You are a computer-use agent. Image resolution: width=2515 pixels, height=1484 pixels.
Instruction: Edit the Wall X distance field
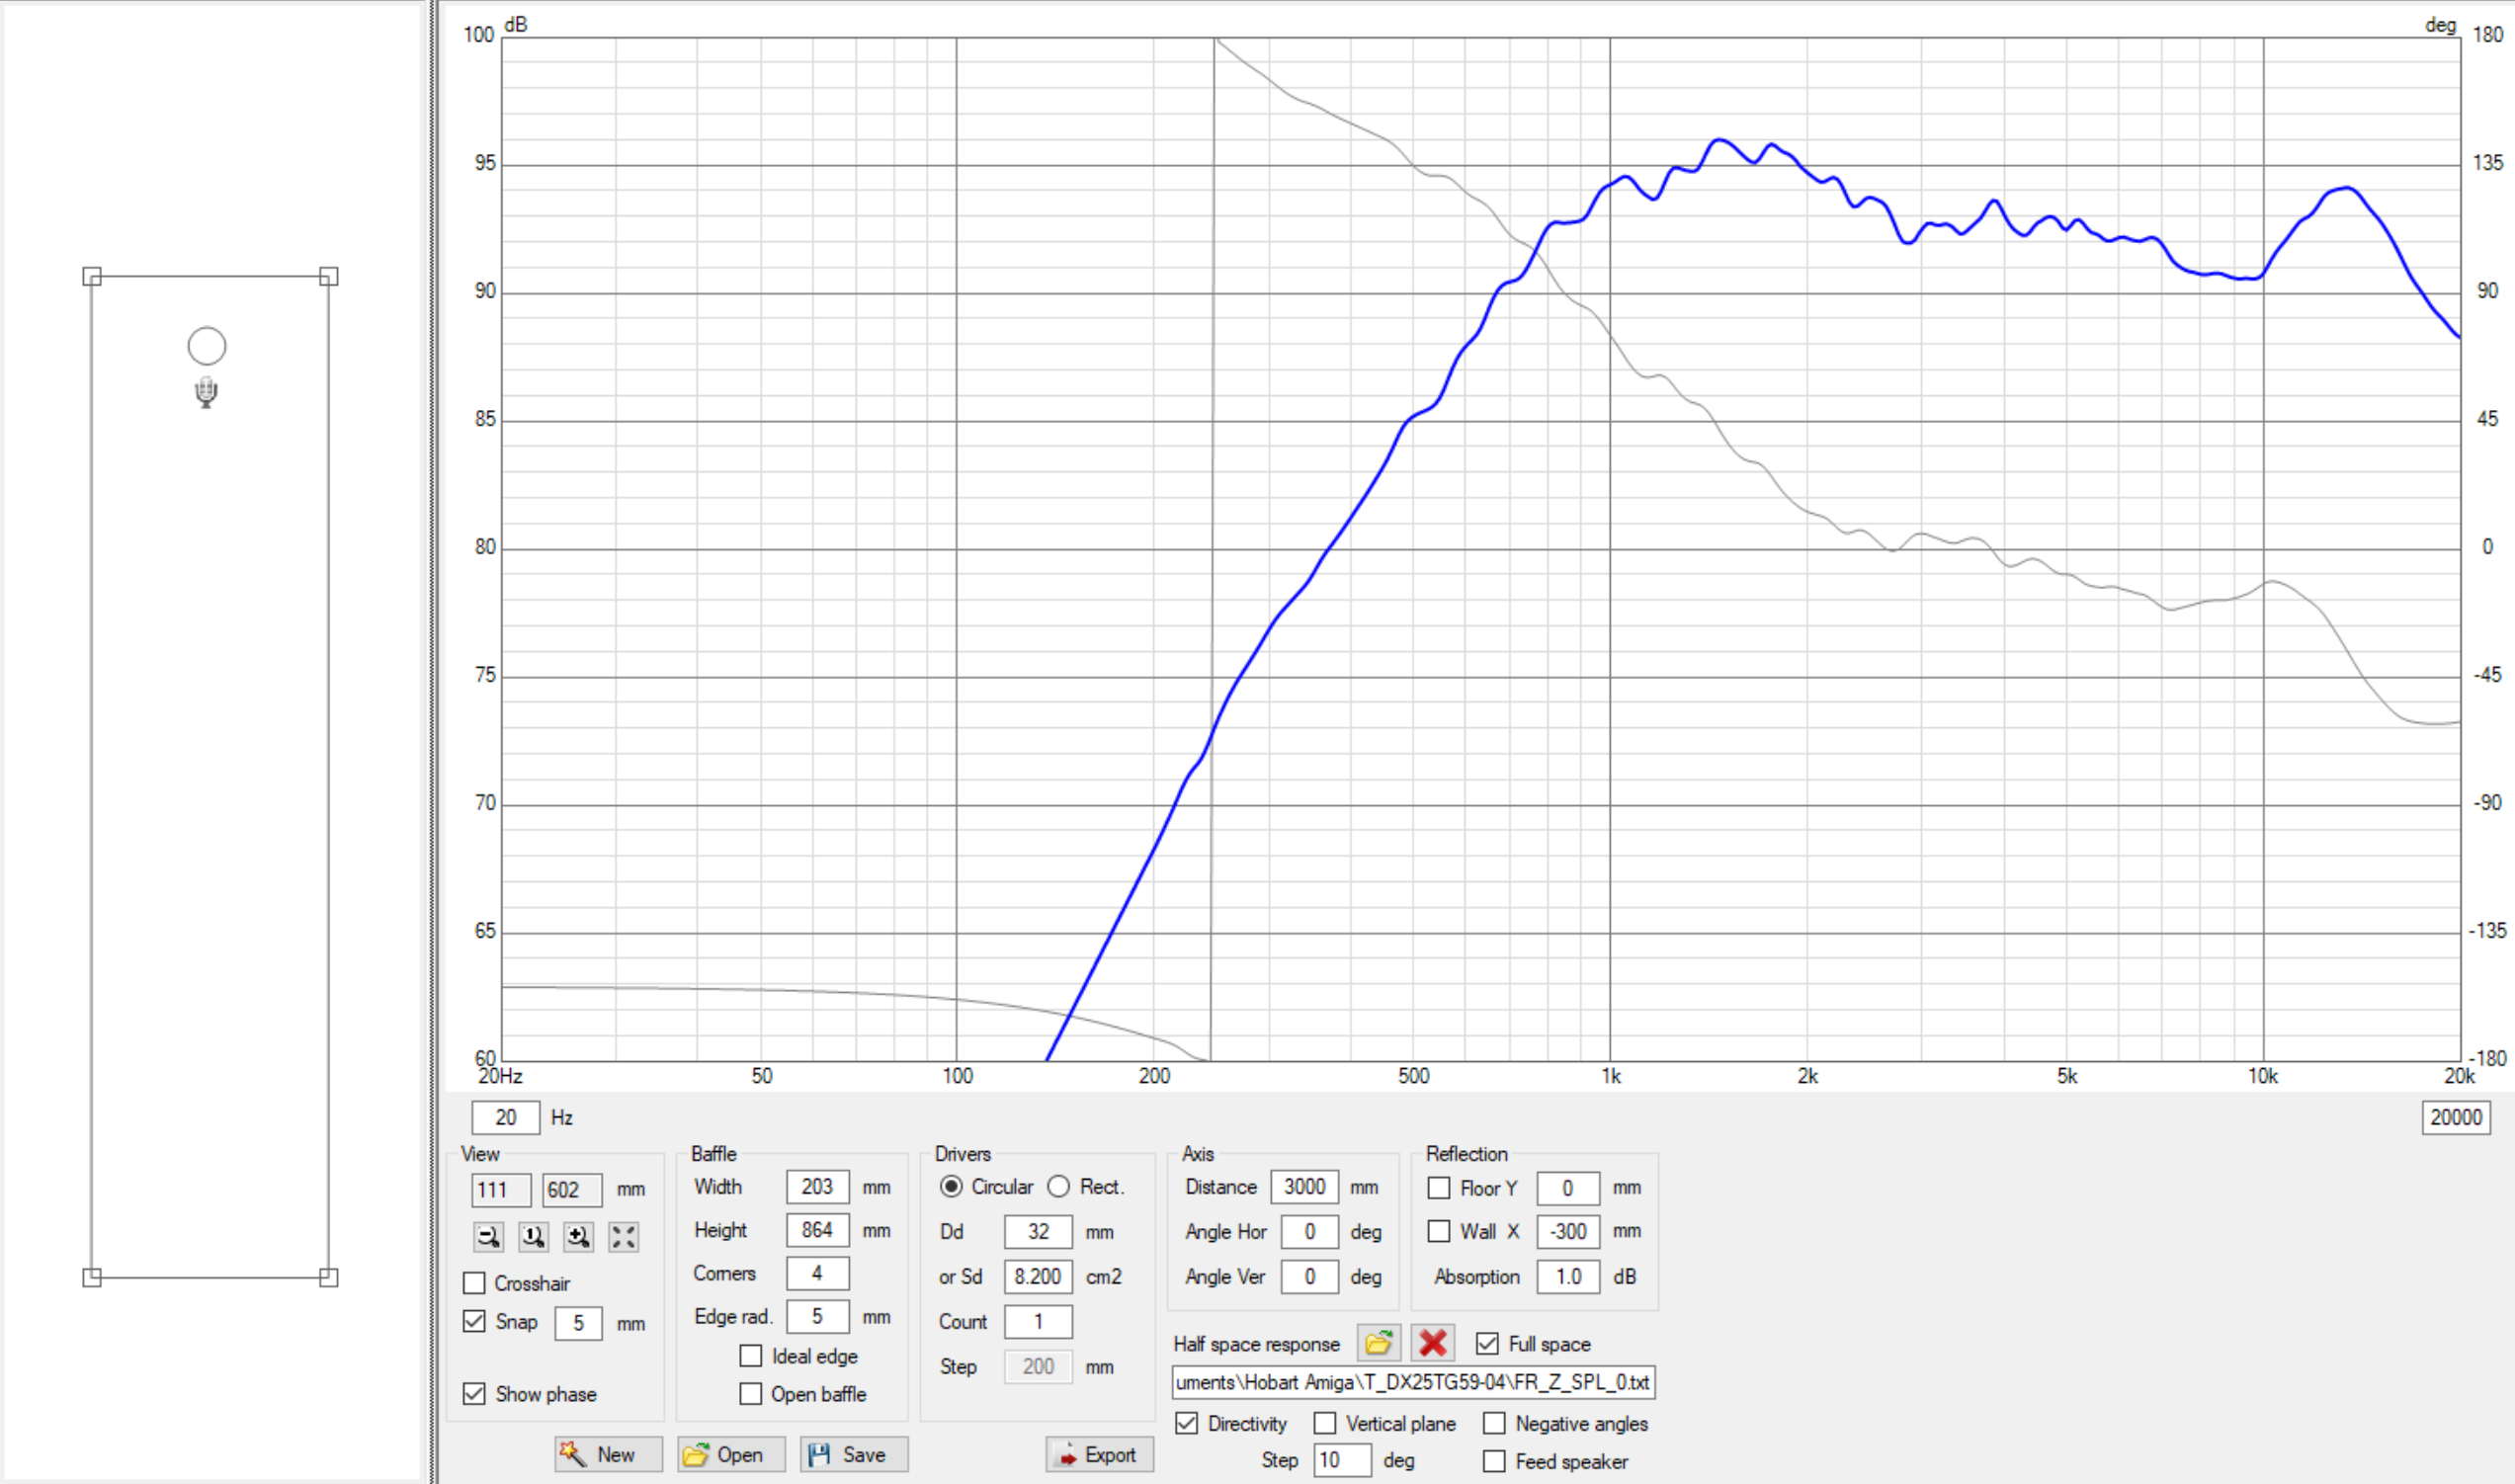1568,1232
